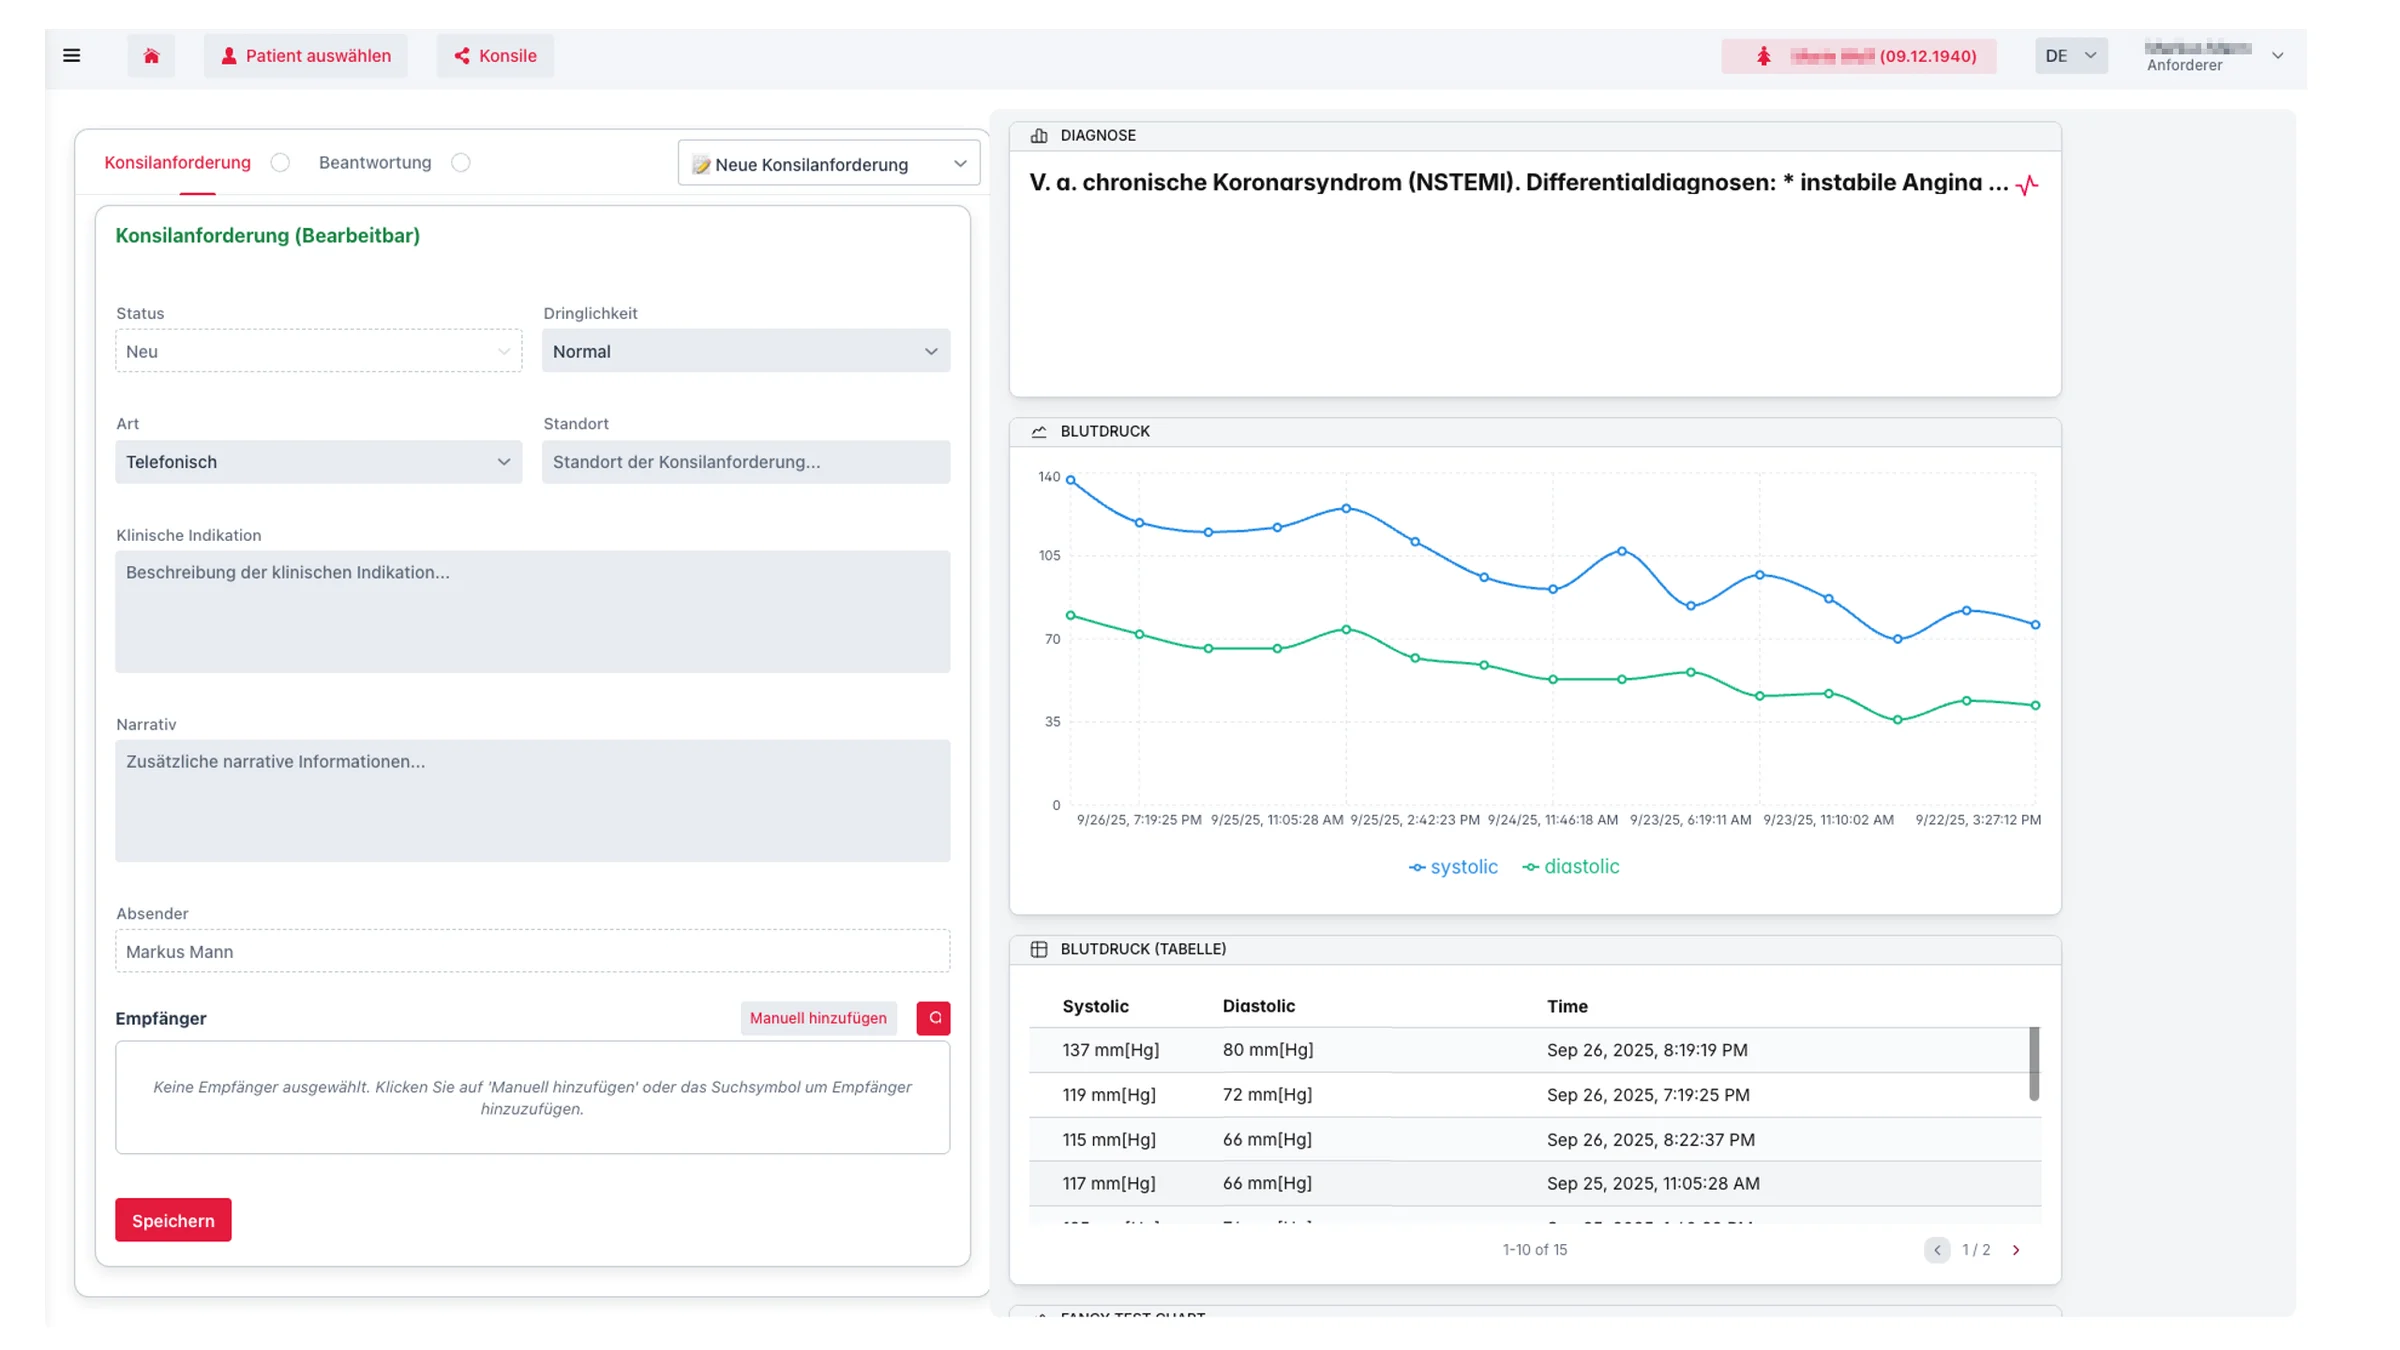Open the DE language dropdown
Screen dimensions: 2400x1350
point(2071,56)
